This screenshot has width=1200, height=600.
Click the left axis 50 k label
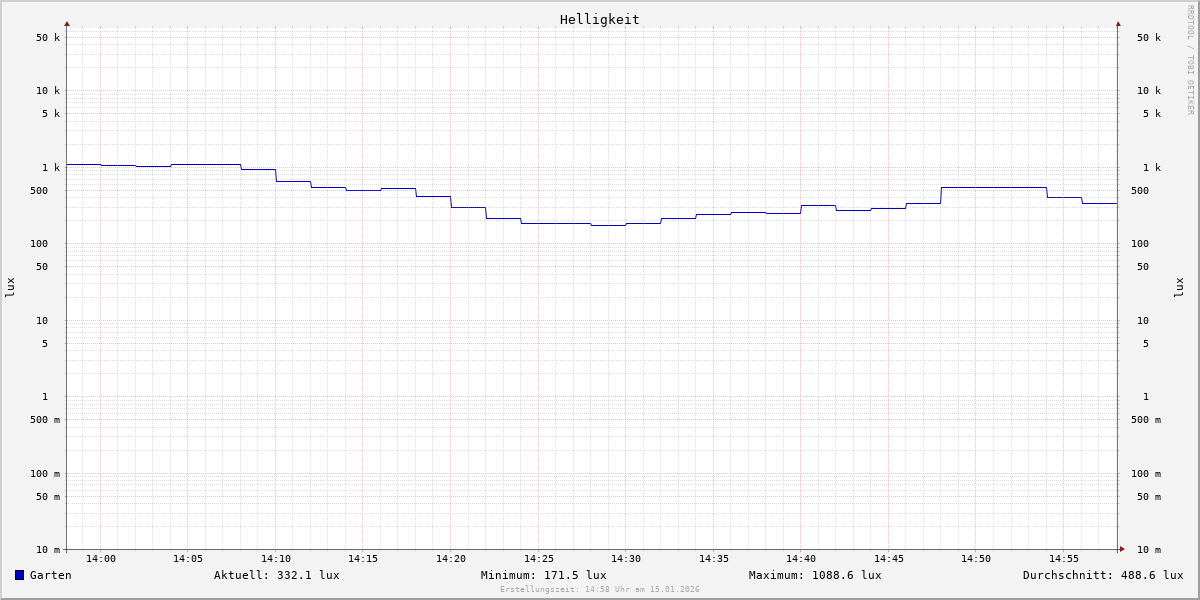pos(48,38)
